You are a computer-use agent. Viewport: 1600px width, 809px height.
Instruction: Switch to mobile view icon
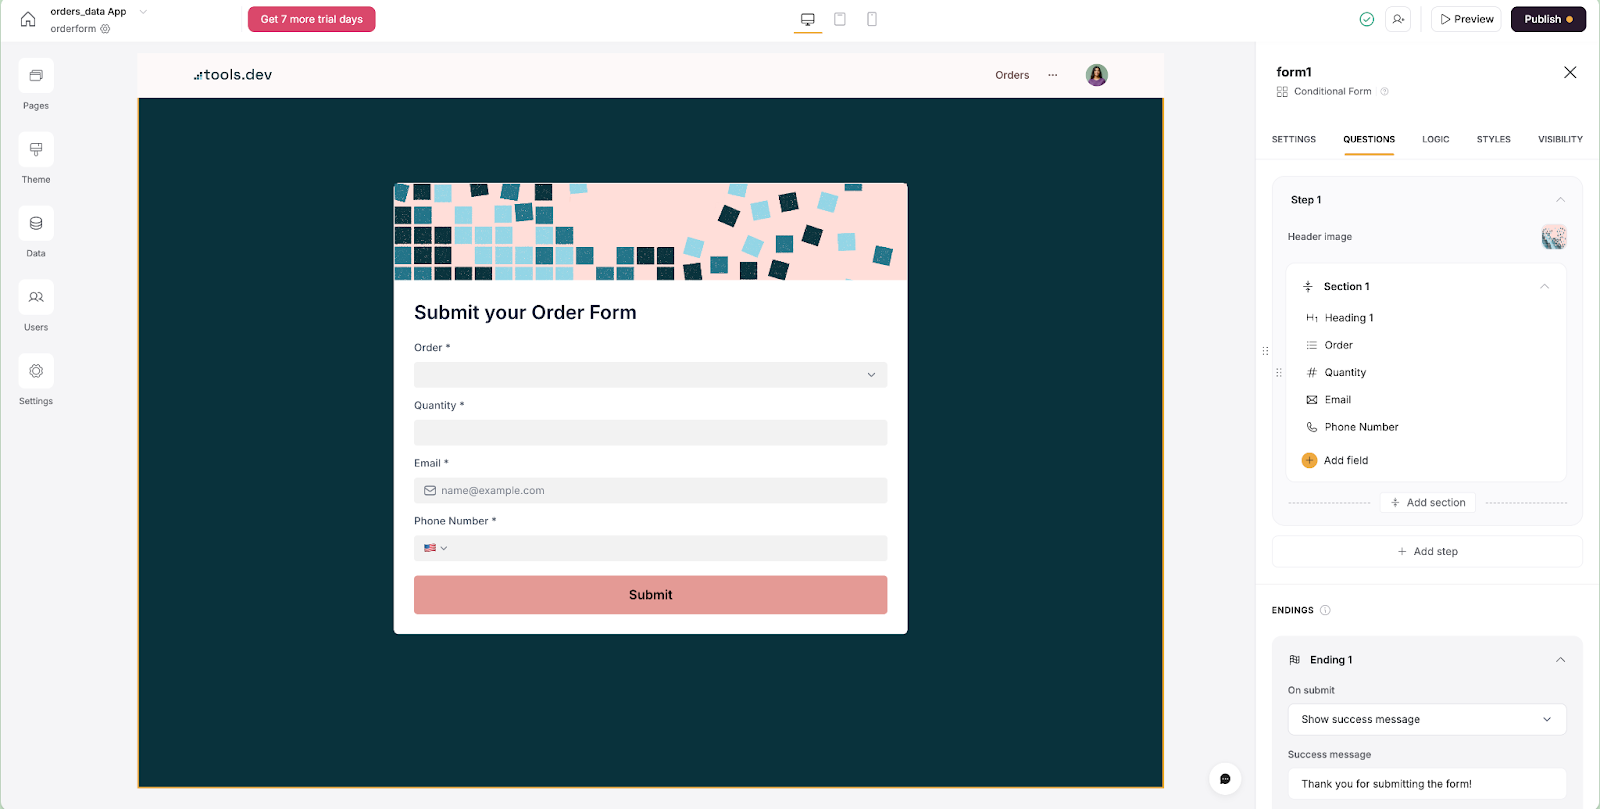pyautogui.click(x=872, y=19)
